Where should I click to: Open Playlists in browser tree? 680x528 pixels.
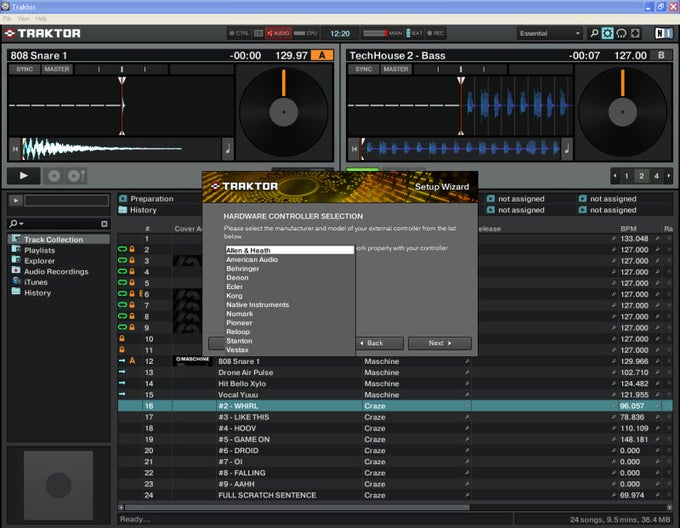pyautogui.click(x=39, y=250)
